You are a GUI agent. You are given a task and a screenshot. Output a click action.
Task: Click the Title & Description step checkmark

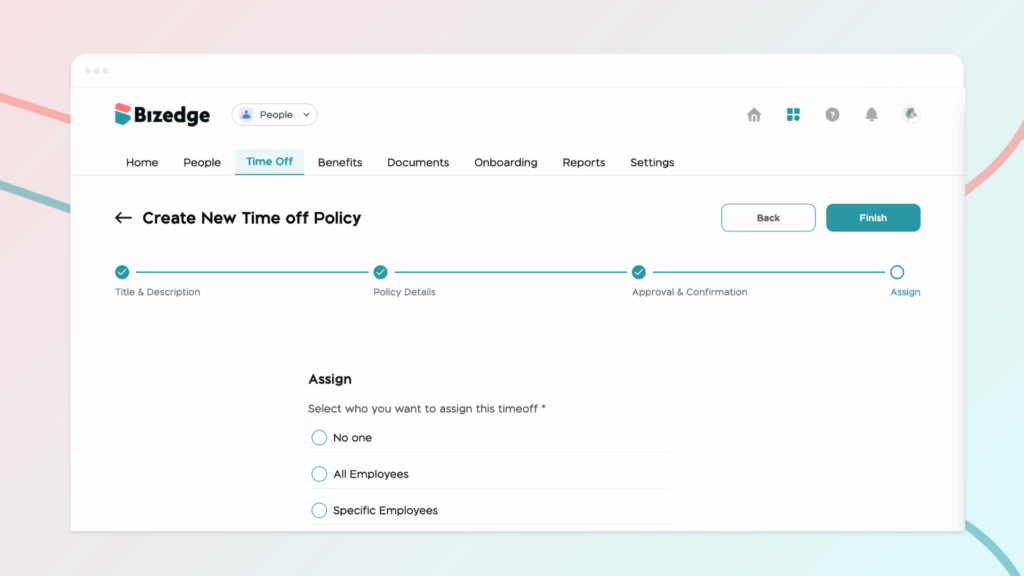(x=122, y=272)
